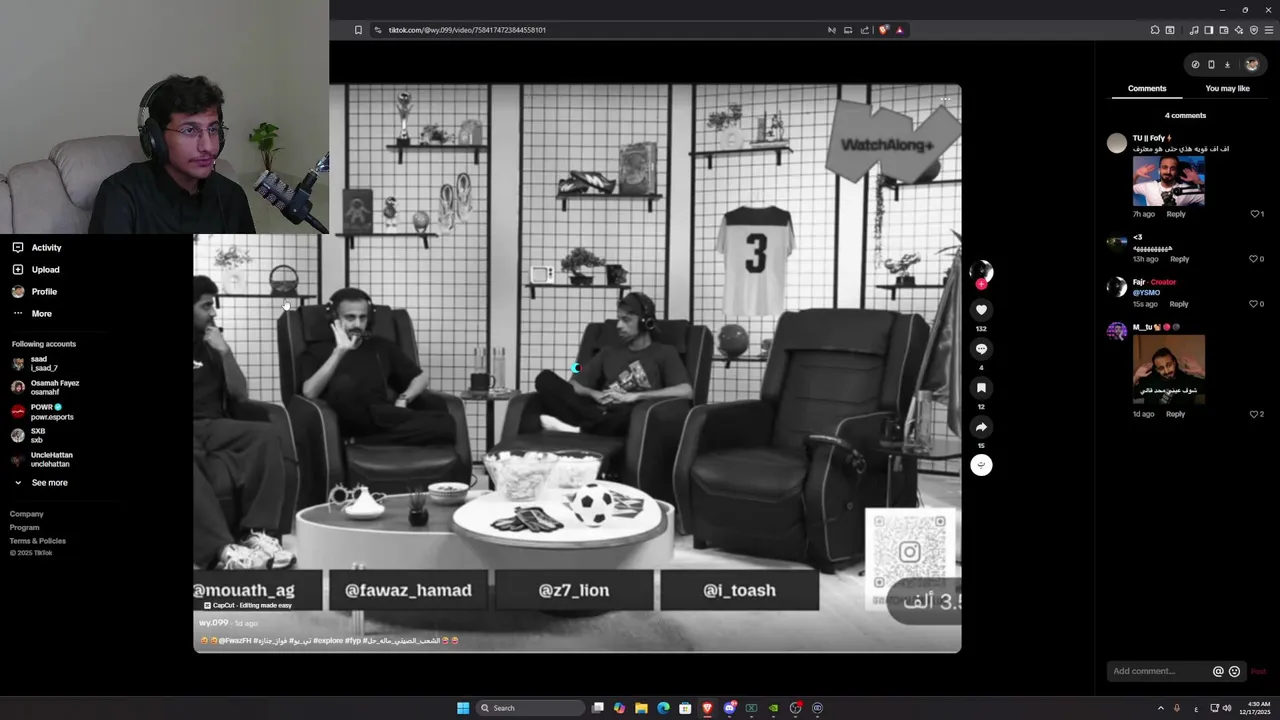Like the video with the heart icon
Image resolution: width=1280 pixels, height=720 pixels.
point(981,310)
